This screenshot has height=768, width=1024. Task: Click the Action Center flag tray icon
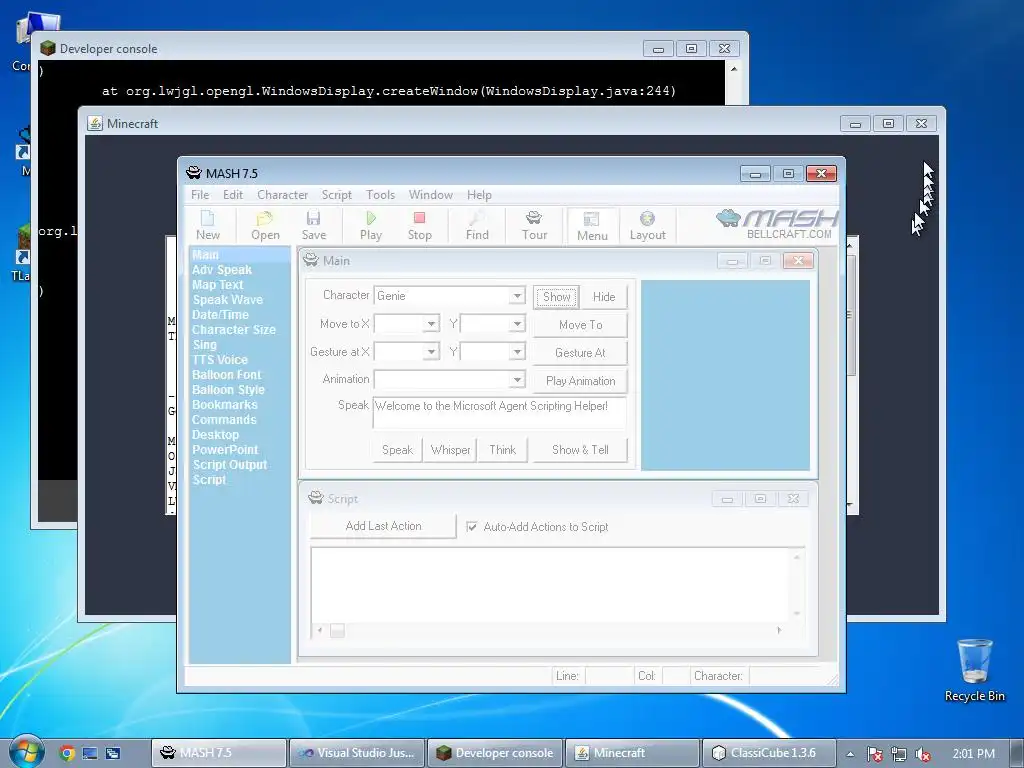coord(874,754)
